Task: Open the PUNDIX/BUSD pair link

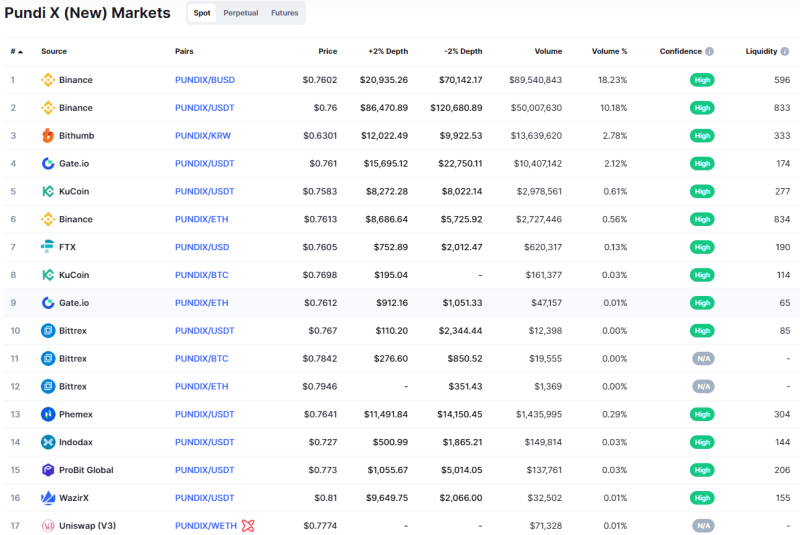Action: [205, 80]
